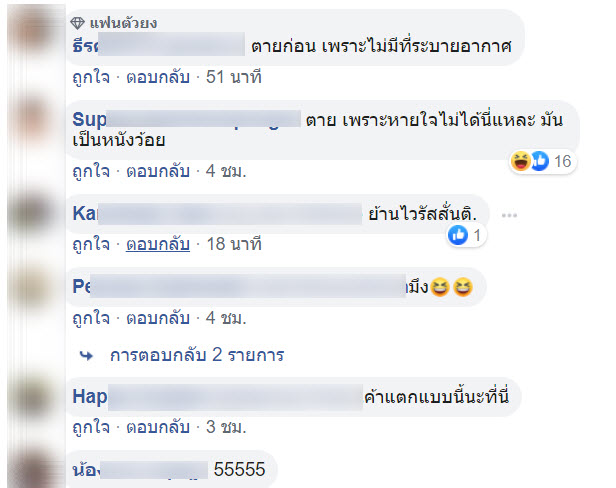616x488 pixels.
Task: Reply to the comment posted 51 นาที ago
Action: pos(158,77)
